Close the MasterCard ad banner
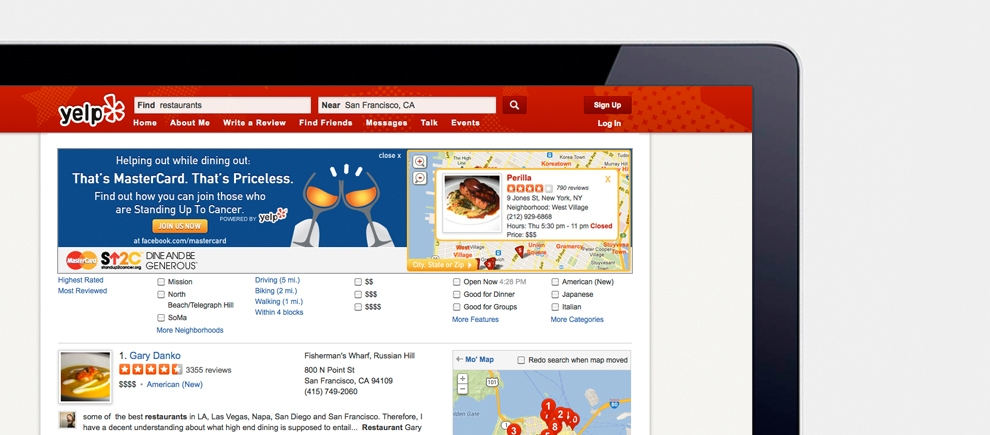This screenshot has width=990, height=435. tap(390, 155)
